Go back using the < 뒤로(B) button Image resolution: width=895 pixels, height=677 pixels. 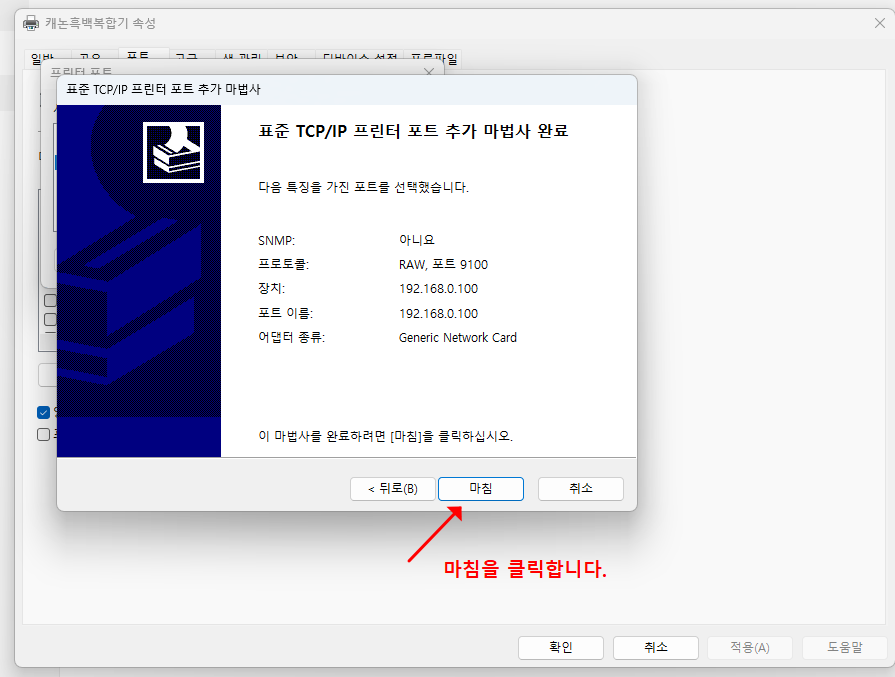pos(392,489)
